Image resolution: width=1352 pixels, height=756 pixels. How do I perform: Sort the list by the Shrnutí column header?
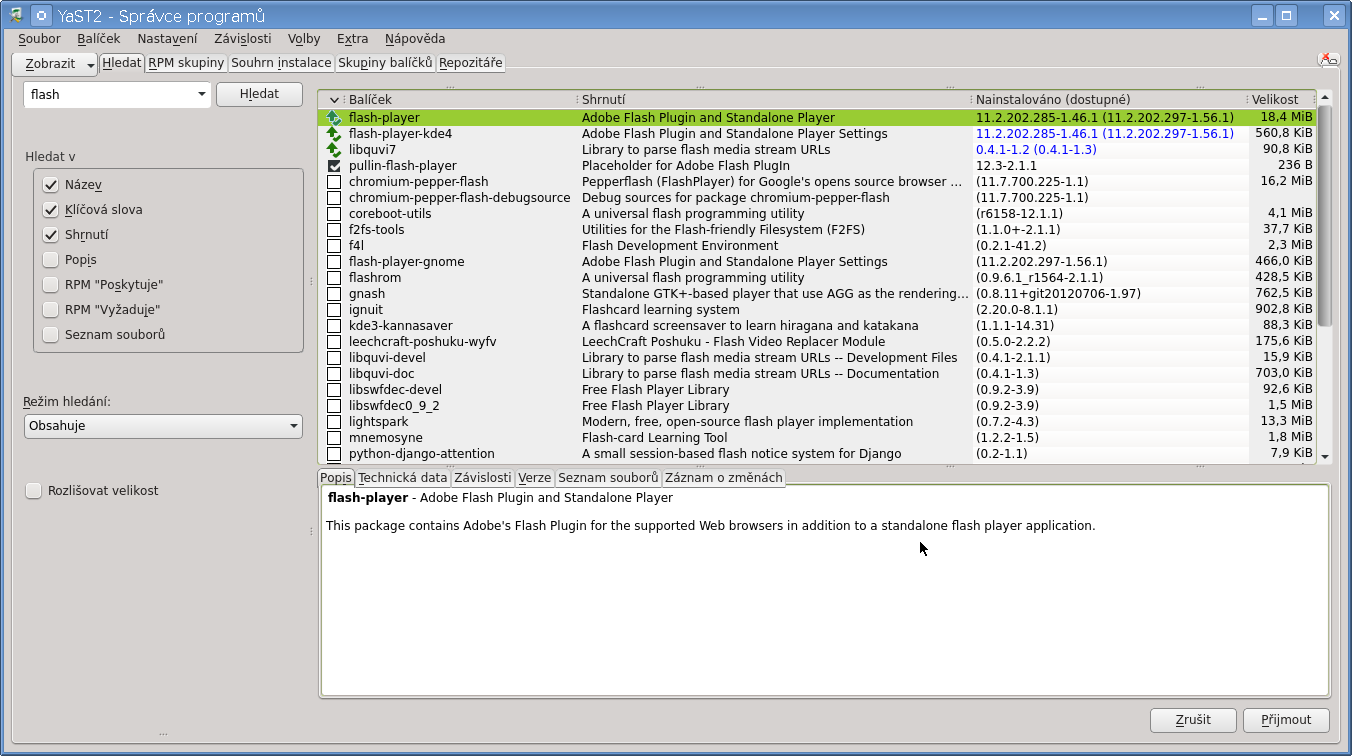tap(774, 100)
